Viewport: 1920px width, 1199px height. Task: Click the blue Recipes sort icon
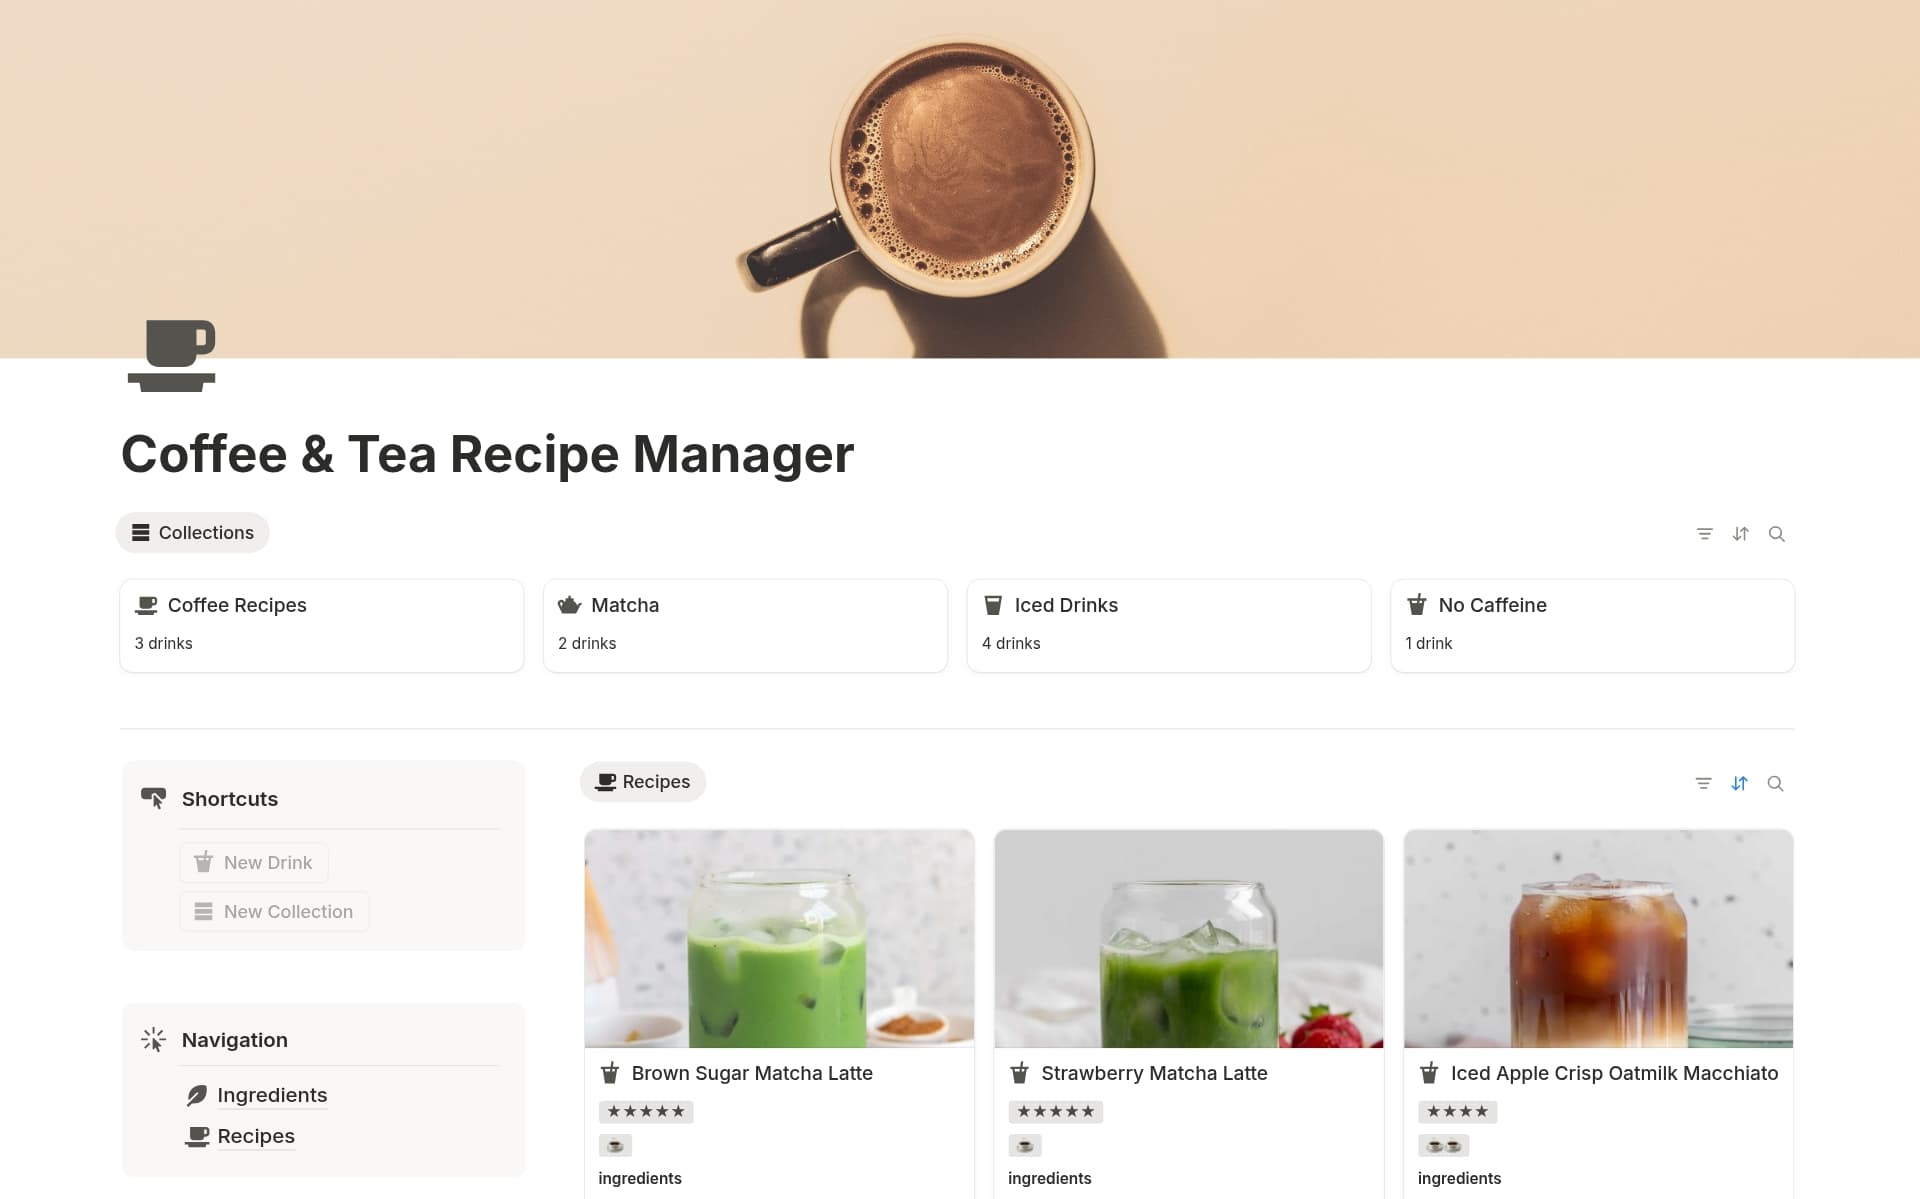pos(1739,783)
